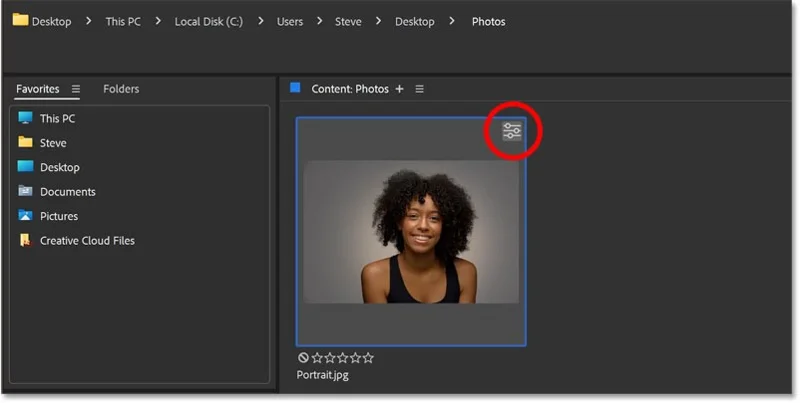
Task: Click the reject icon beside the rating stars
Action: click(303, 358)
